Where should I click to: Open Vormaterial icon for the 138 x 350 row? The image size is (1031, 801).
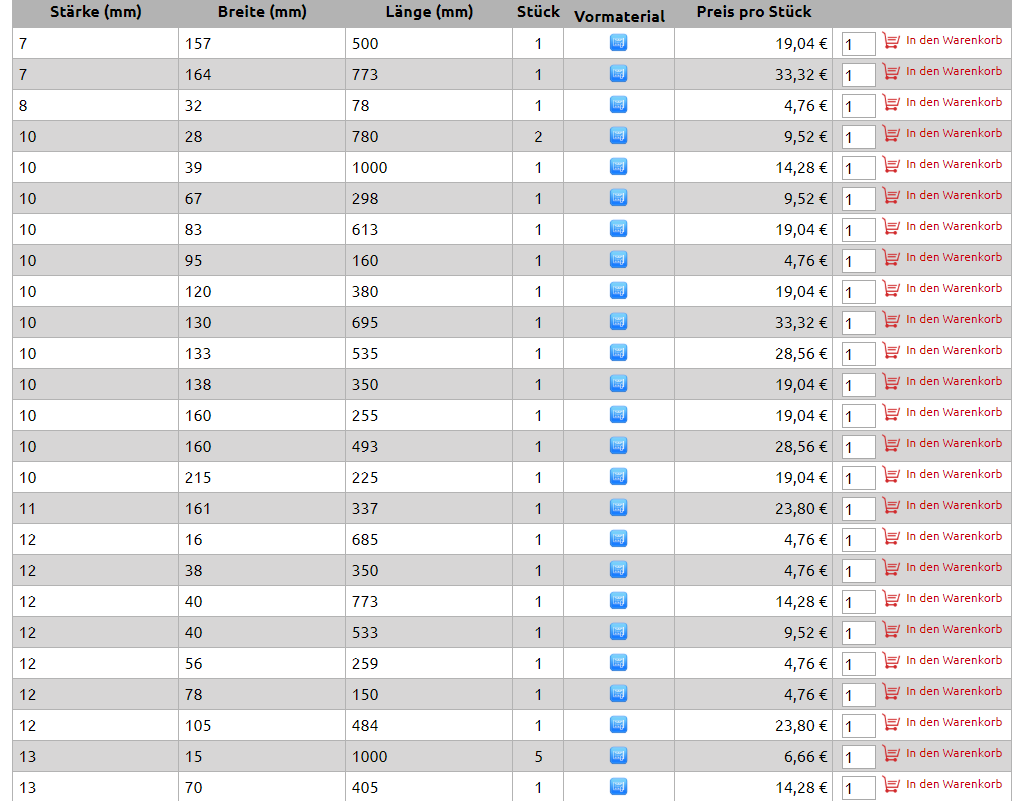618,383
